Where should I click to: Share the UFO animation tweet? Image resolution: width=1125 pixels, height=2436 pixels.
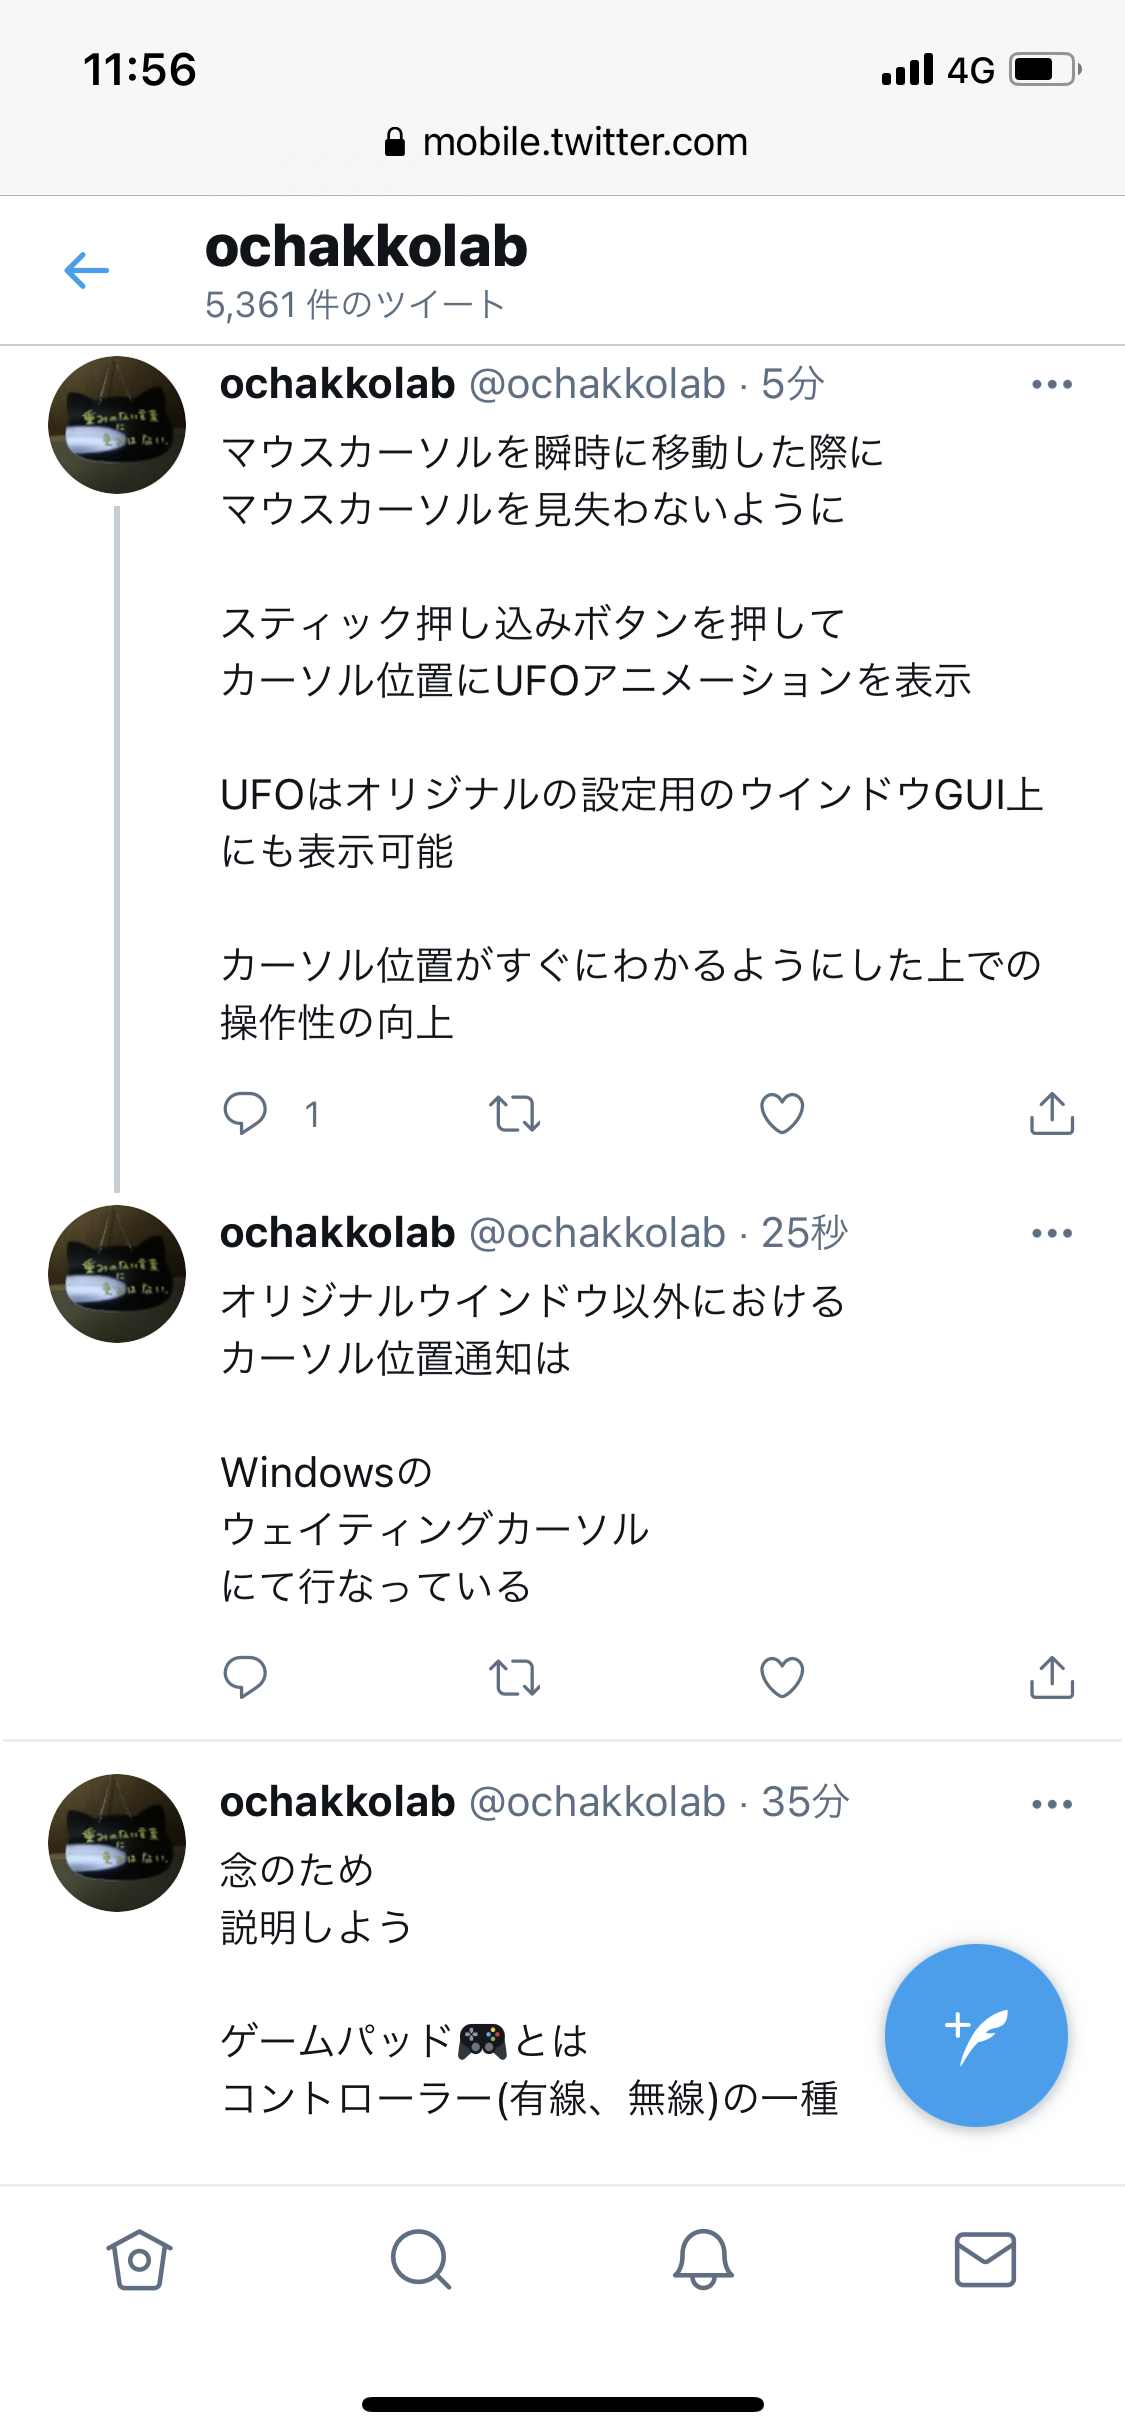click(1051, 1113)
